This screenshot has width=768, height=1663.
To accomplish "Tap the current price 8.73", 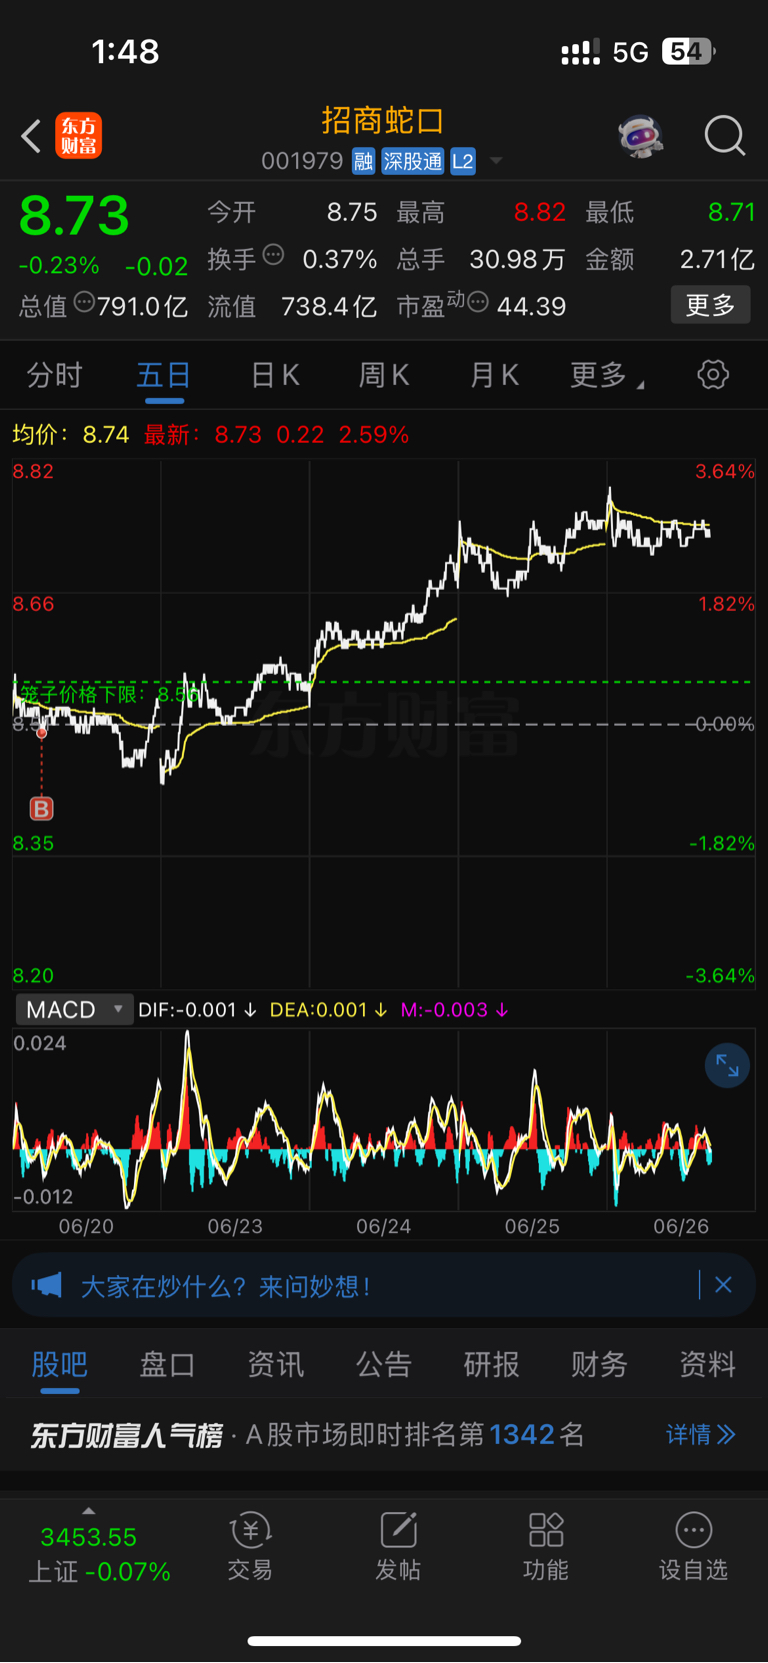I will click(74, 215).
